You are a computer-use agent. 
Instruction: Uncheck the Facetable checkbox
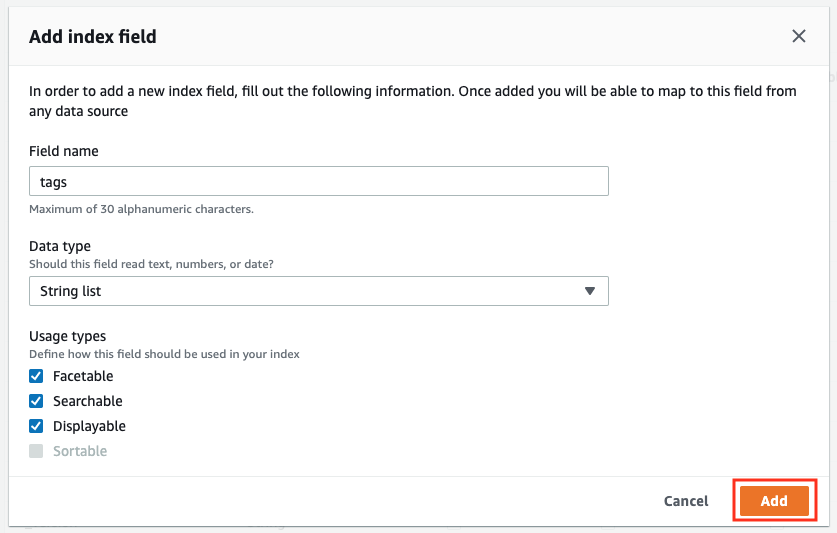tap(36, 376)
